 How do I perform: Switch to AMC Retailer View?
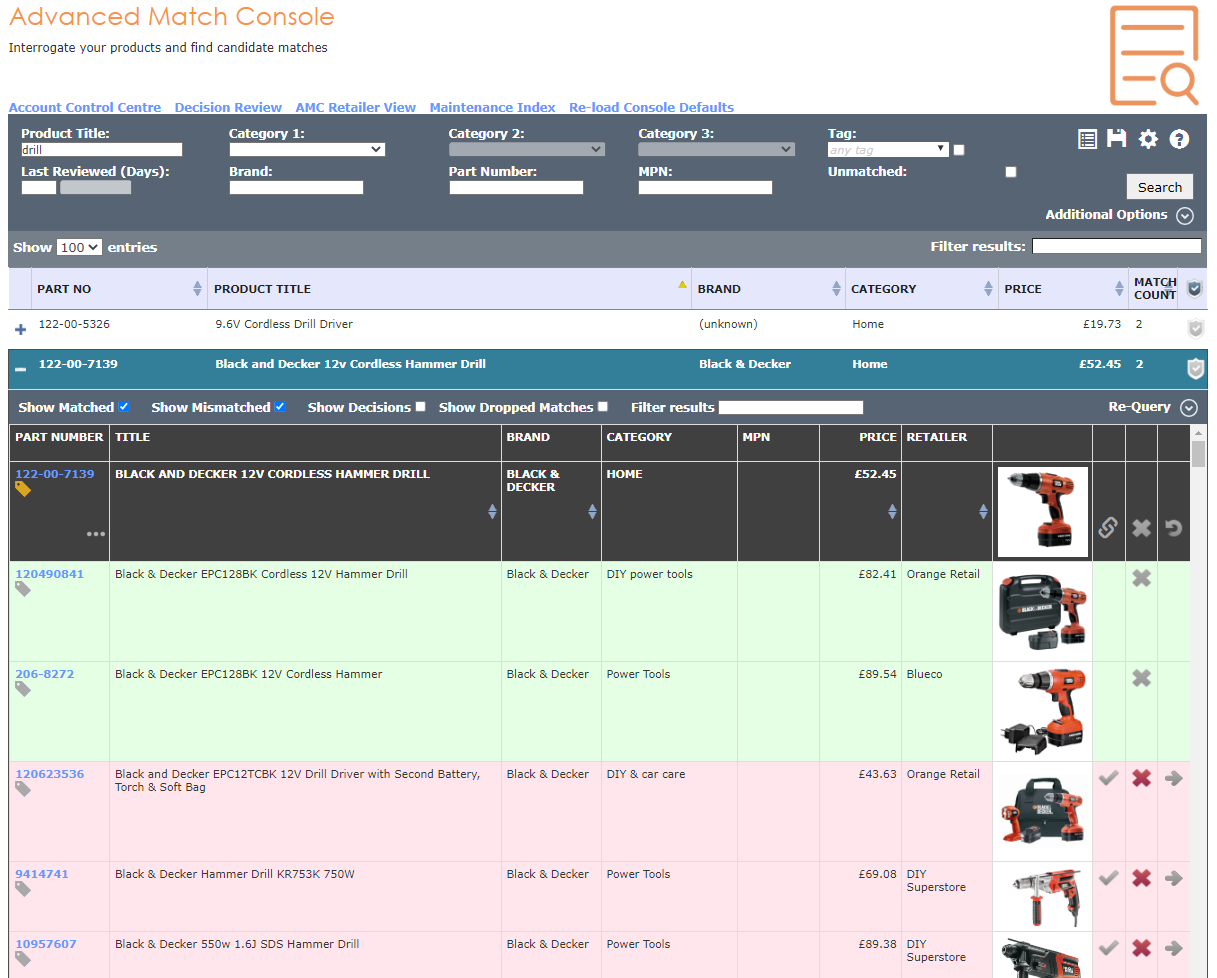tap(356, 107)
